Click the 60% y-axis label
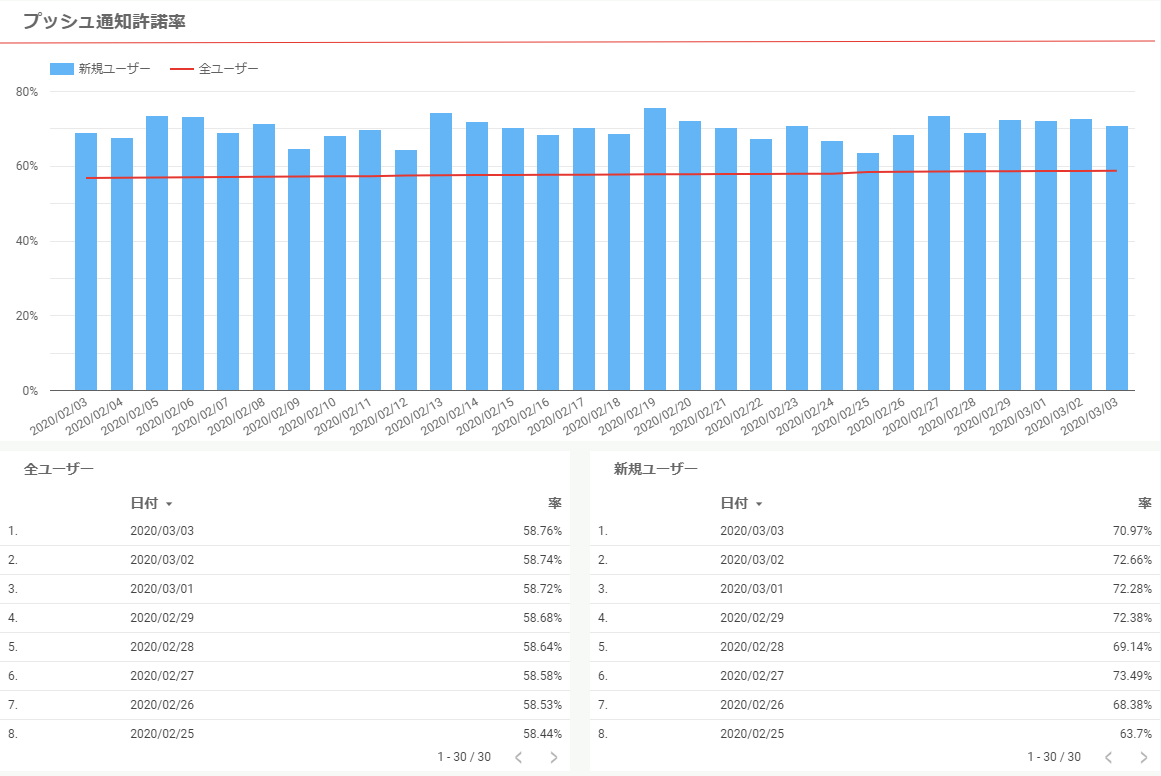 (x=27, y=166)
